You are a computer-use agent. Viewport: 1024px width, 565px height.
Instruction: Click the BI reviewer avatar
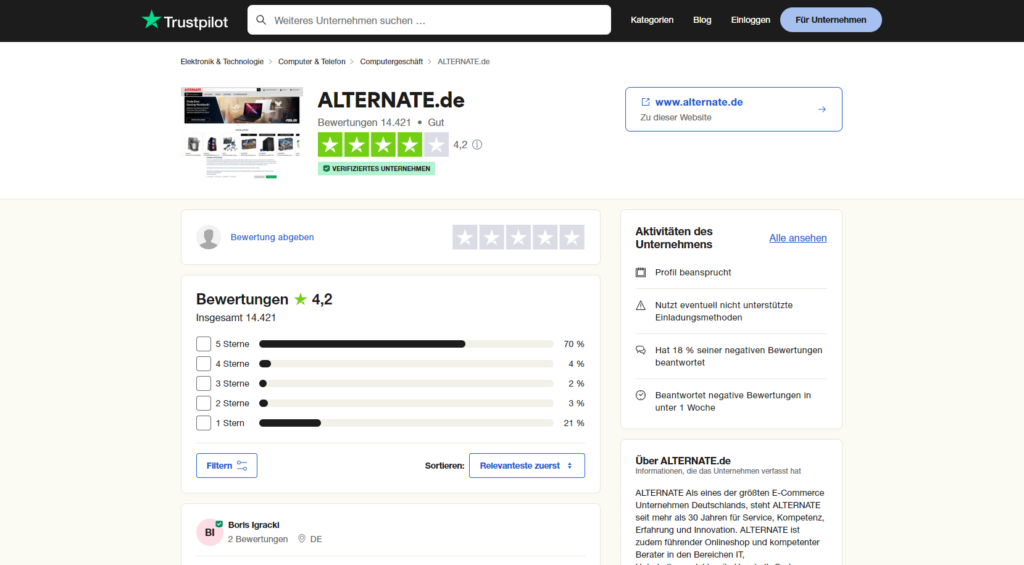(210, 532)
